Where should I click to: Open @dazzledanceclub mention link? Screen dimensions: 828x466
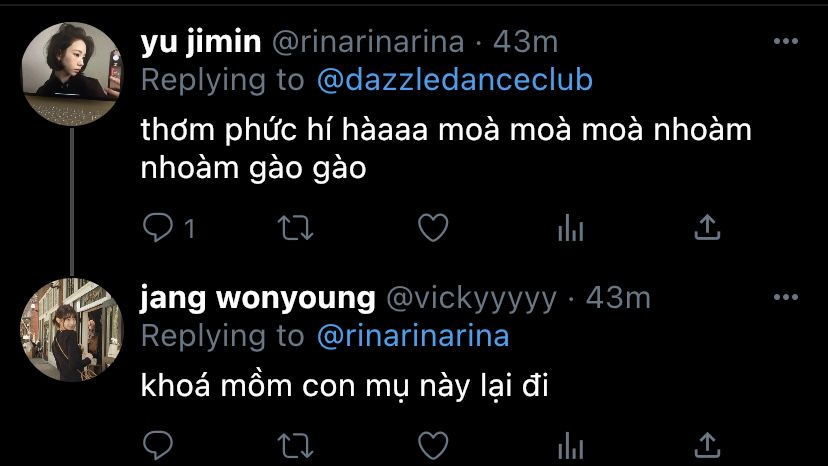pyautogui.click(x=455, y=80)
